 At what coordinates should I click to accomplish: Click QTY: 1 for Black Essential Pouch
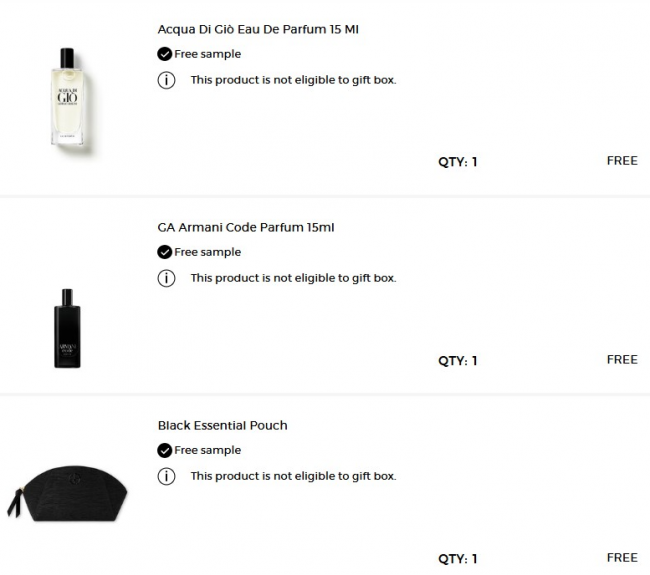click(x=457, y=558)
